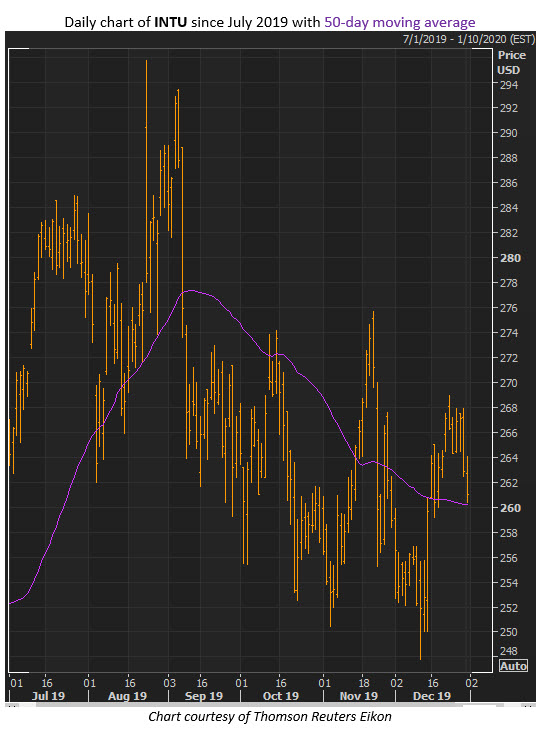
Task: Click the 248 price level label
Action: pyautogui.click(x=509, y=651)
